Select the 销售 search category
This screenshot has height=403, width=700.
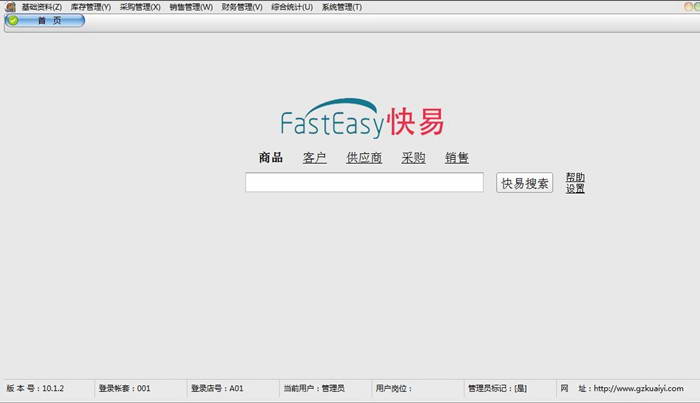point(456,158)
